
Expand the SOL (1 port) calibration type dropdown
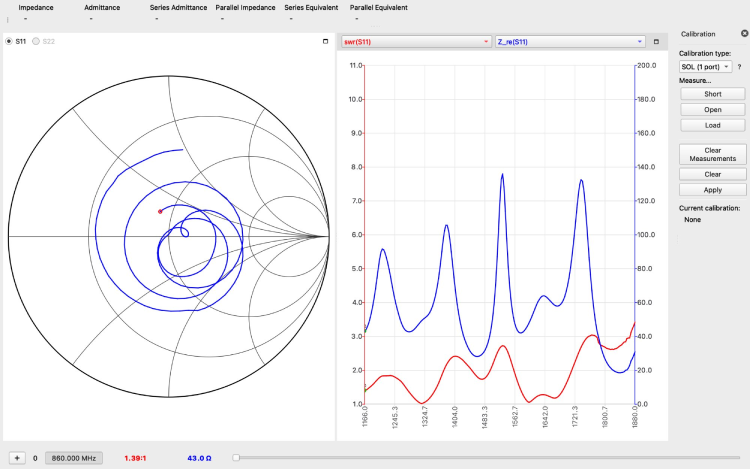point(706,66)
